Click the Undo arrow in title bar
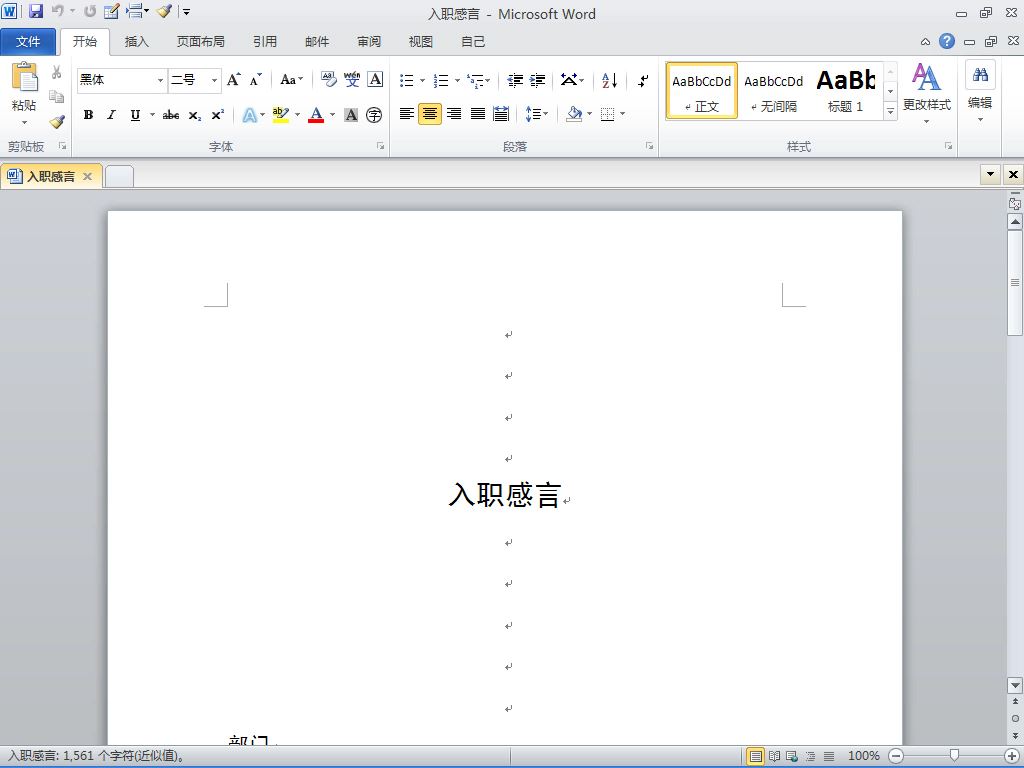The width and height of the screenshot is (1024, 768). click(58, 11)
